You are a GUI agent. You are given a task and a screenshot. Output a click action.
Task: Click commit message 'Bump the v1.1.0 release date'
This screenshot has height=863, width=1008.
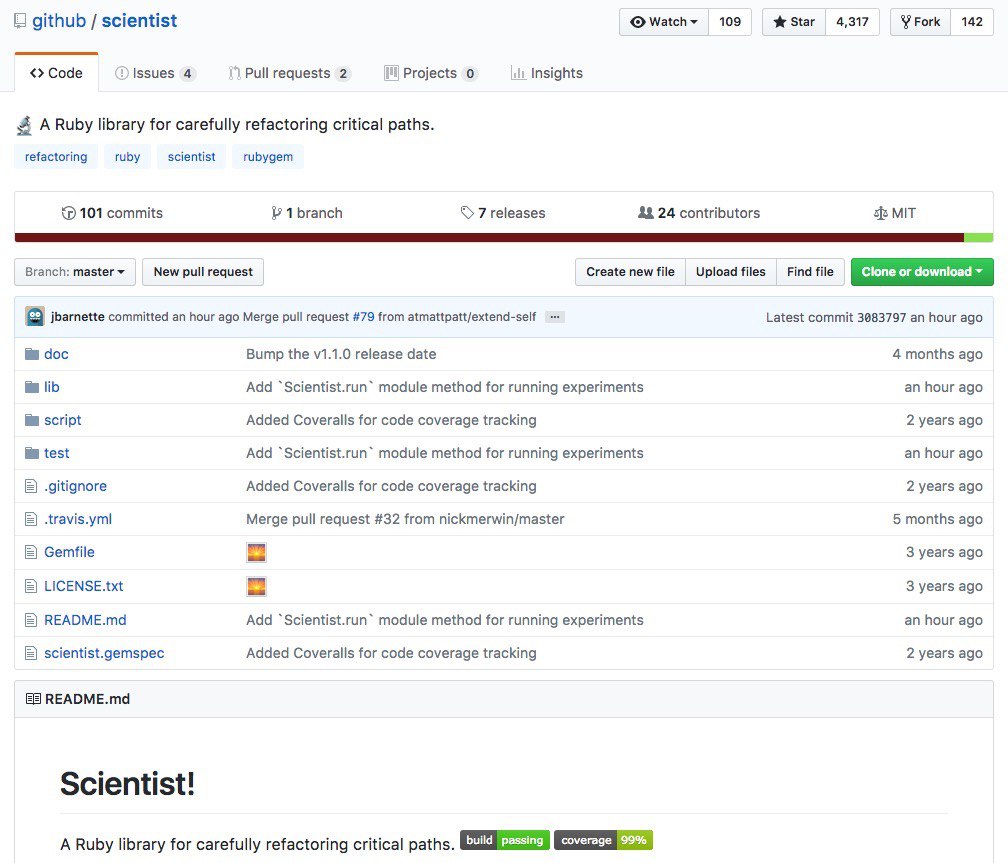[x=341, y=354]
